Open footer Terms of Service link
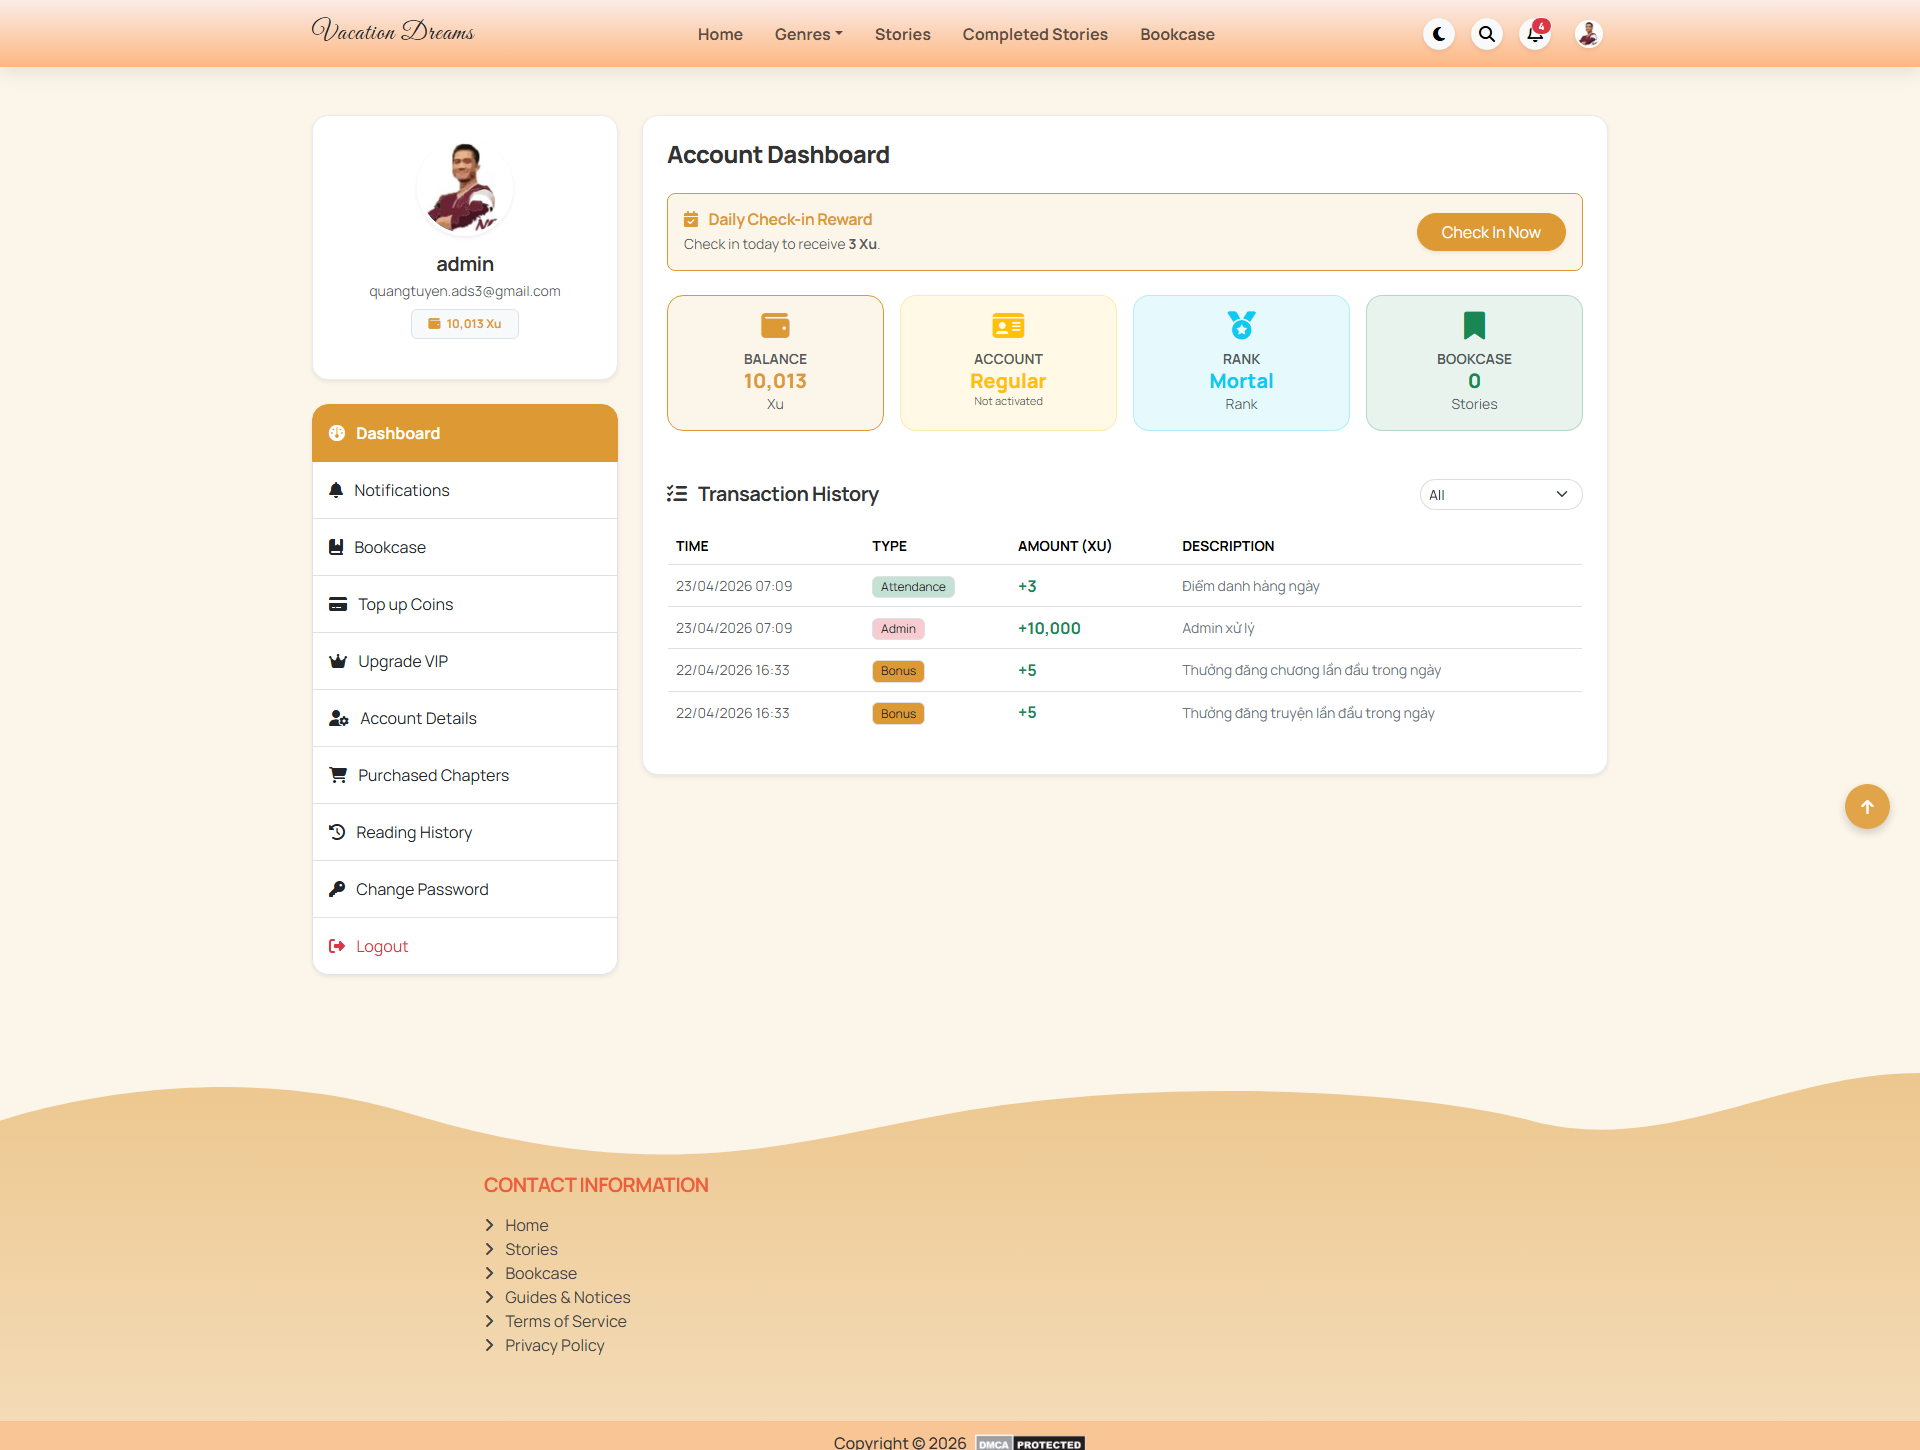Image resolution: width=1920 pixels, height=1450 pixels. [565, 1321]
